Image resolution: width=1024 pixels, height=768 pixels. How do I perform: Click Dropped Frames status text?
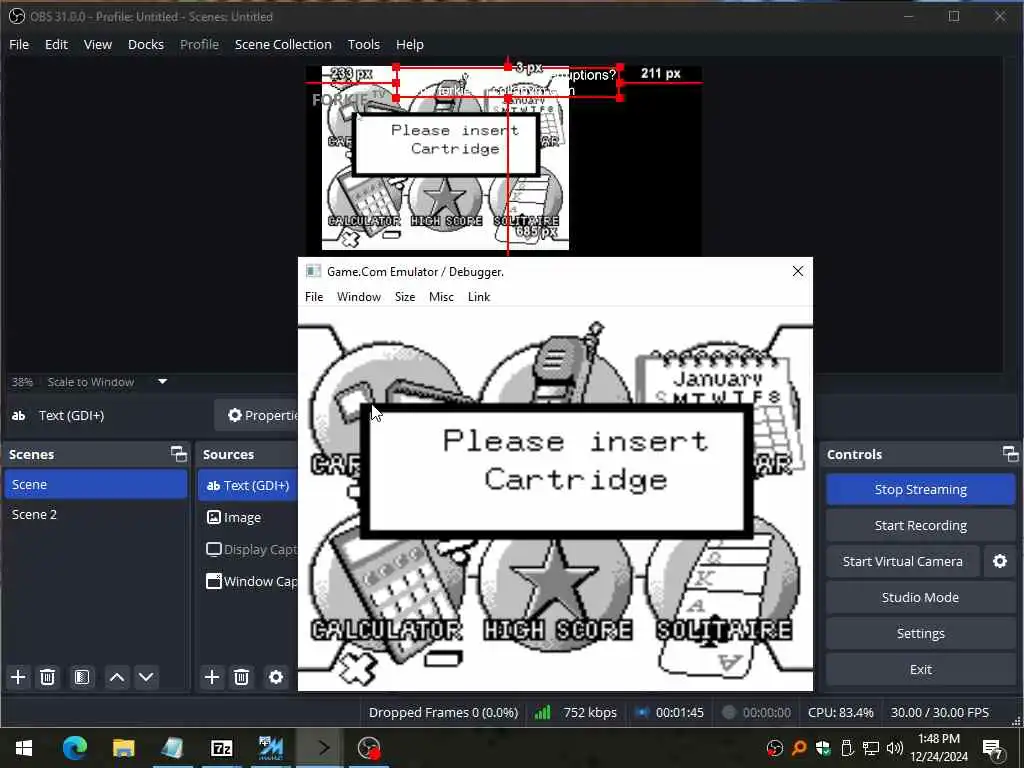[443, 712]
